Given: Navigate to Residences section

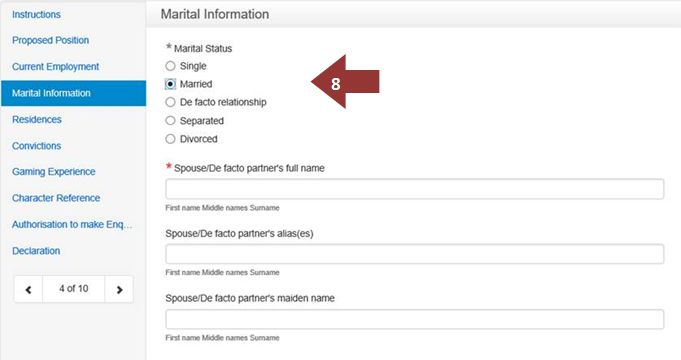Looking at the screenshot, I should pyautogui.click(x=37, y=119).
